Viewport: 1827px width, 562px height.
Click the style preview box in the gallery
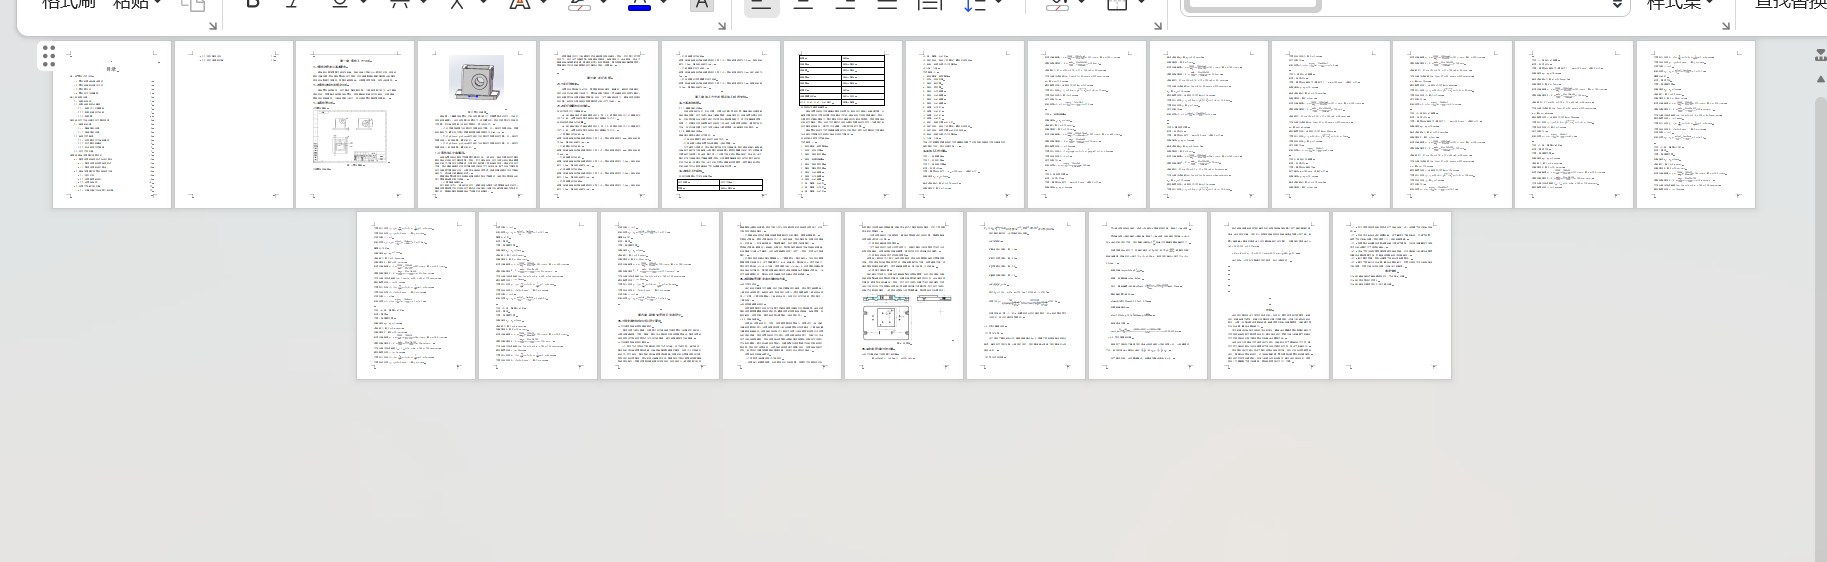tap(1252, 4)
